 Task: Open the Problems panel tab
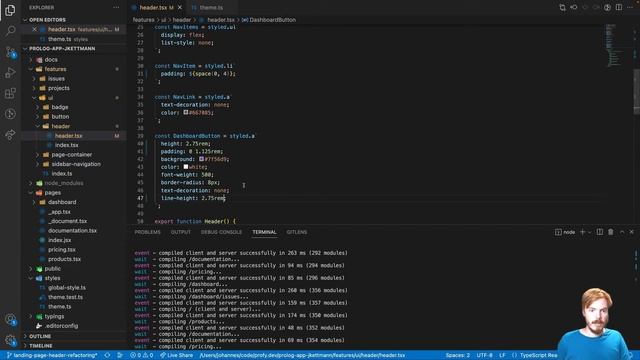click(x=147, y=232)
